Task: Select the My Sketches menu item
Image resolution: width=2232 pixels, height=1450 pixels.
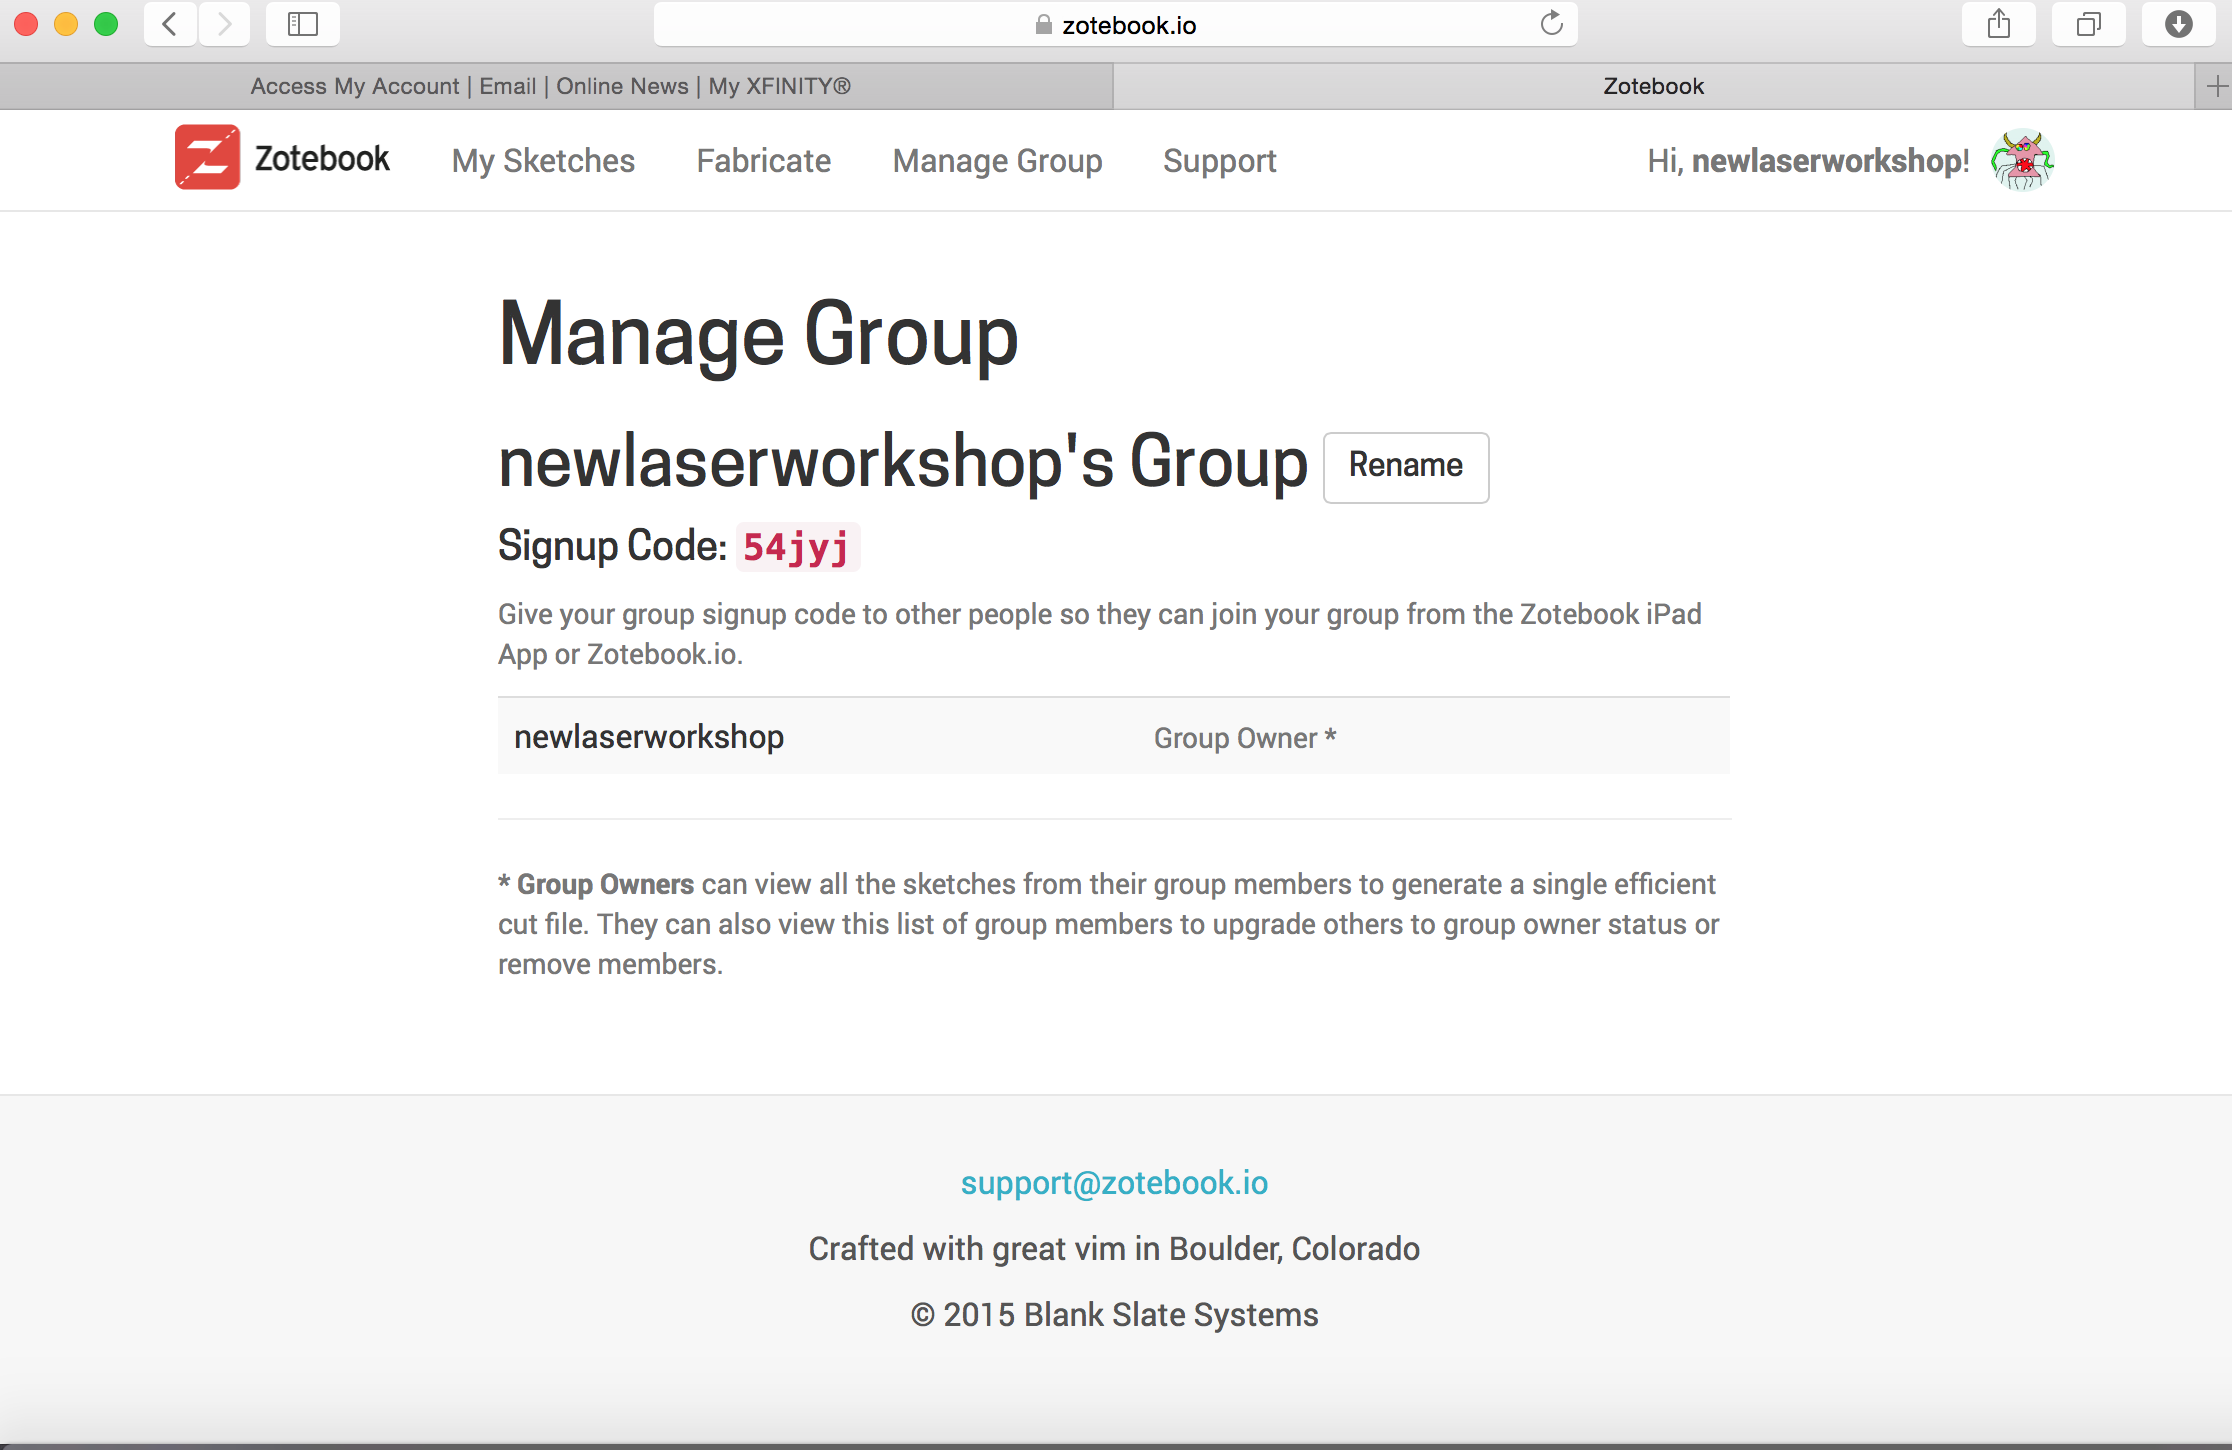Action: (x=545, y=161)
